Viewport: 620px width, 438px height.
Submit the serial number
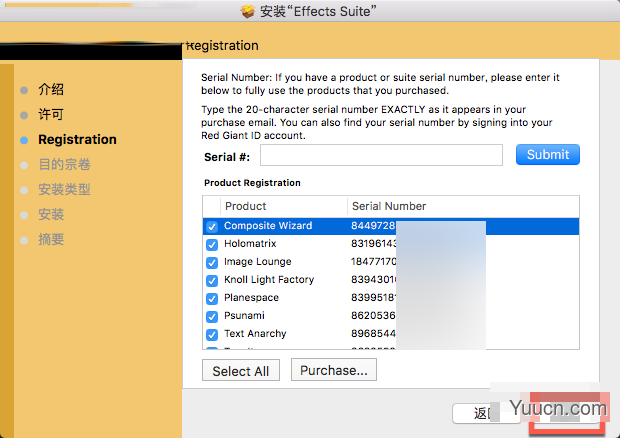tap(548, 155)
